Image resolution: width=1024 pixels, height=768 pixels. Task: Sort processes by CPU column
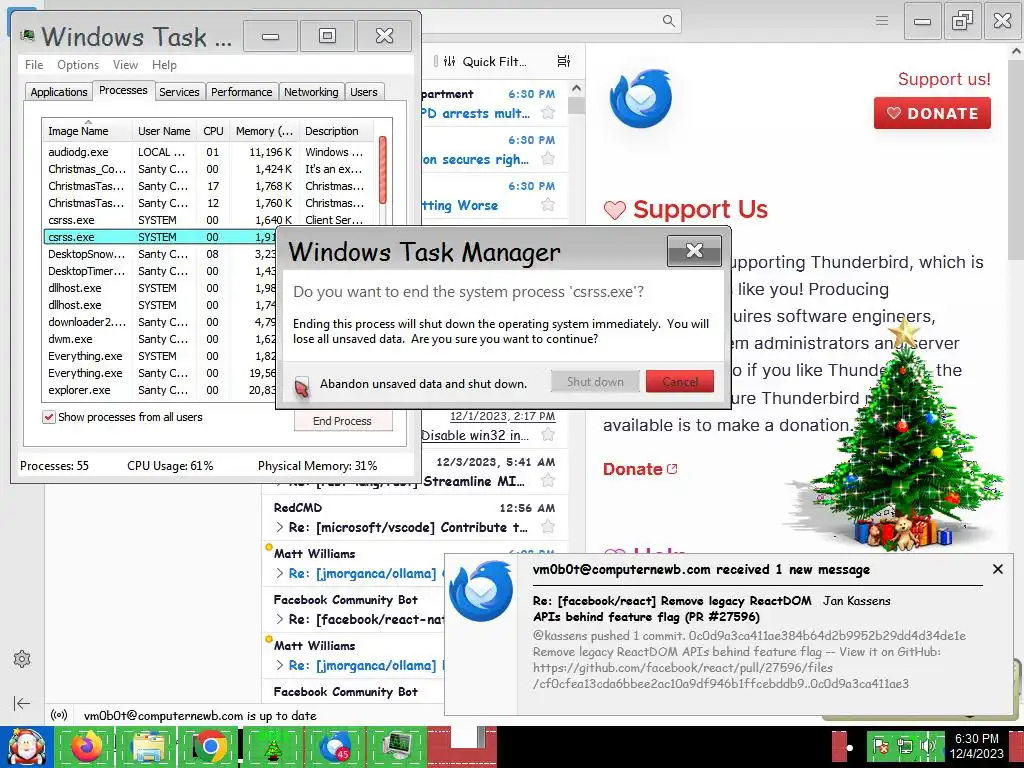pos(213,131)
